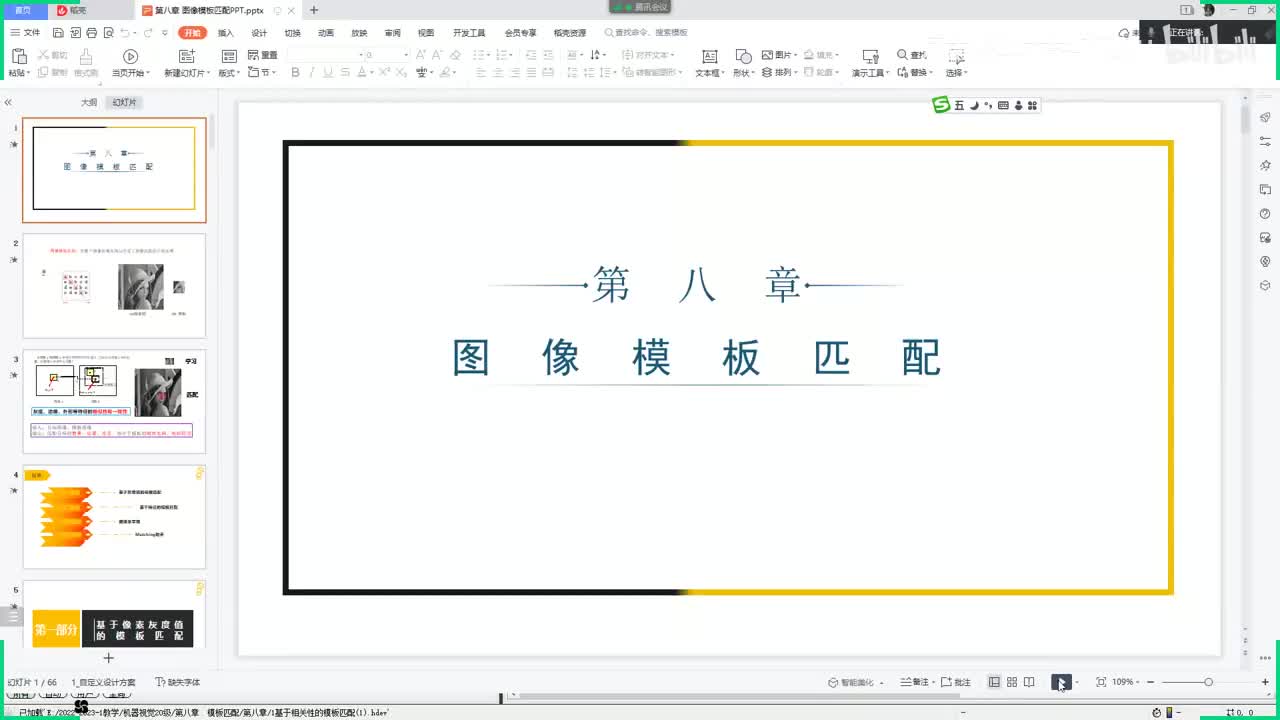Click the Notes (备注) icon in status bar
The width and height of the screenshot is (1280, 720).
(x=906, y=682)
